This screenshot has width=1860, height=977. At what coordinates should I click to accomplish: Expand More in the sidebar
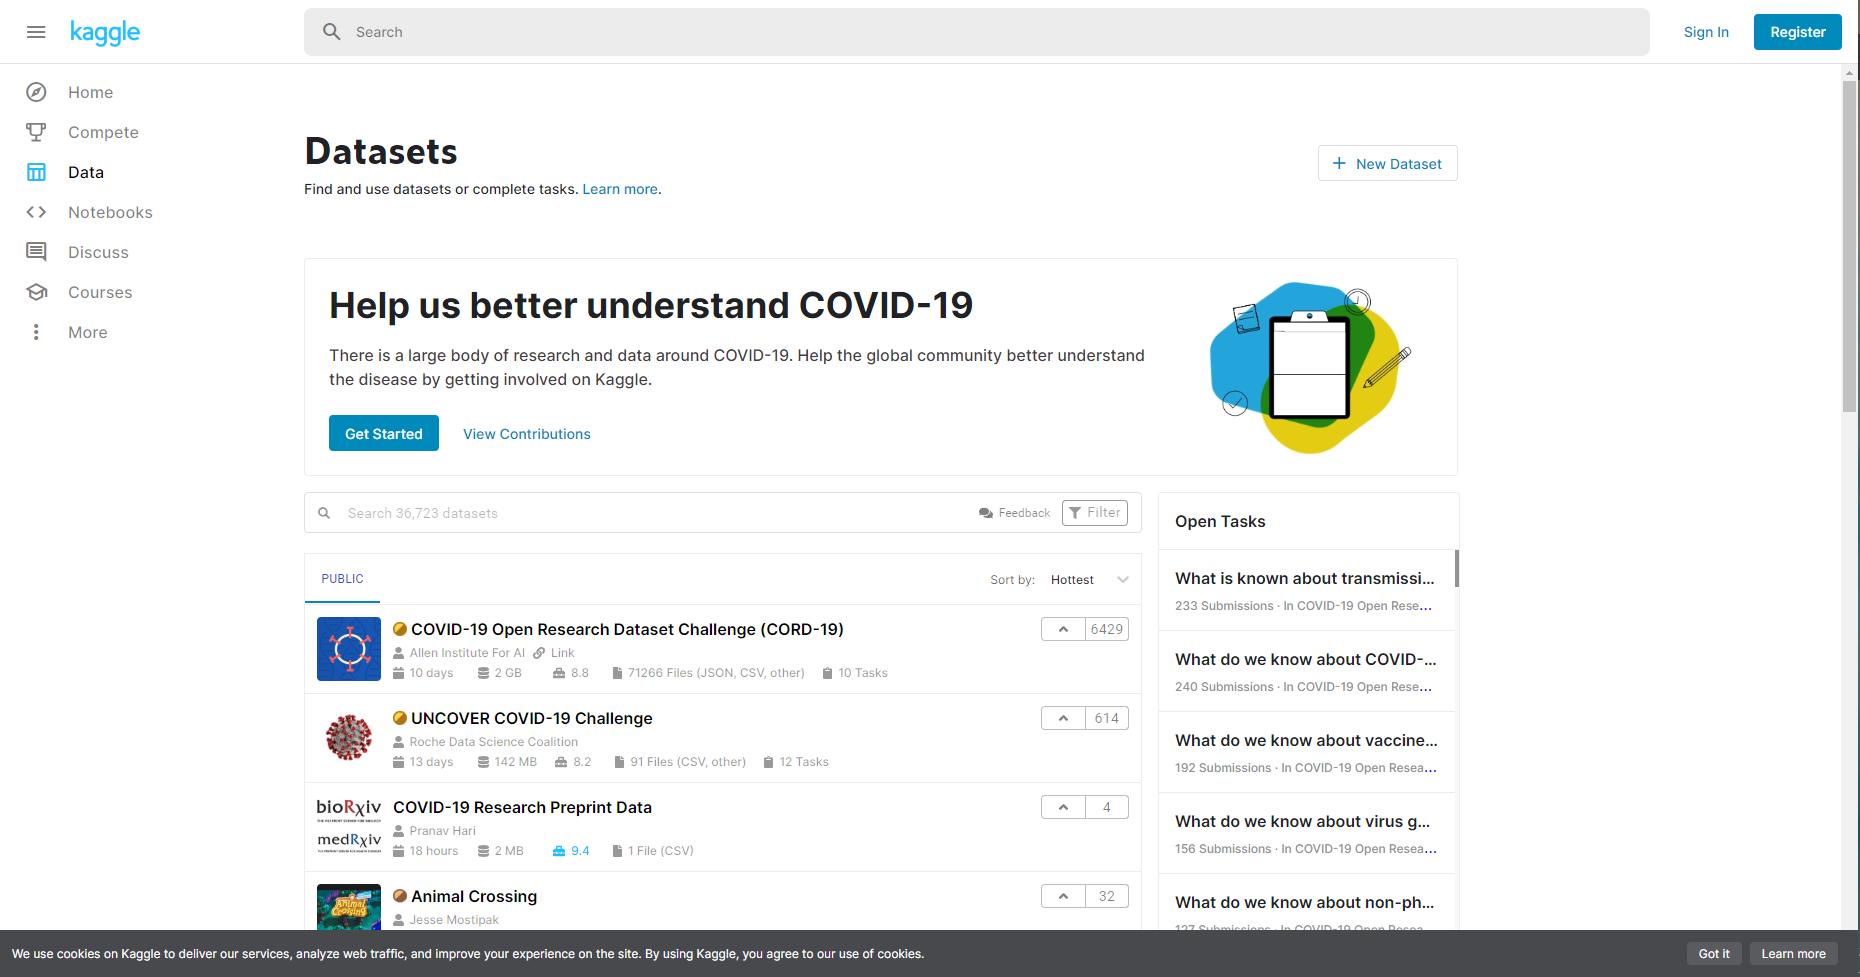point(88,332)
